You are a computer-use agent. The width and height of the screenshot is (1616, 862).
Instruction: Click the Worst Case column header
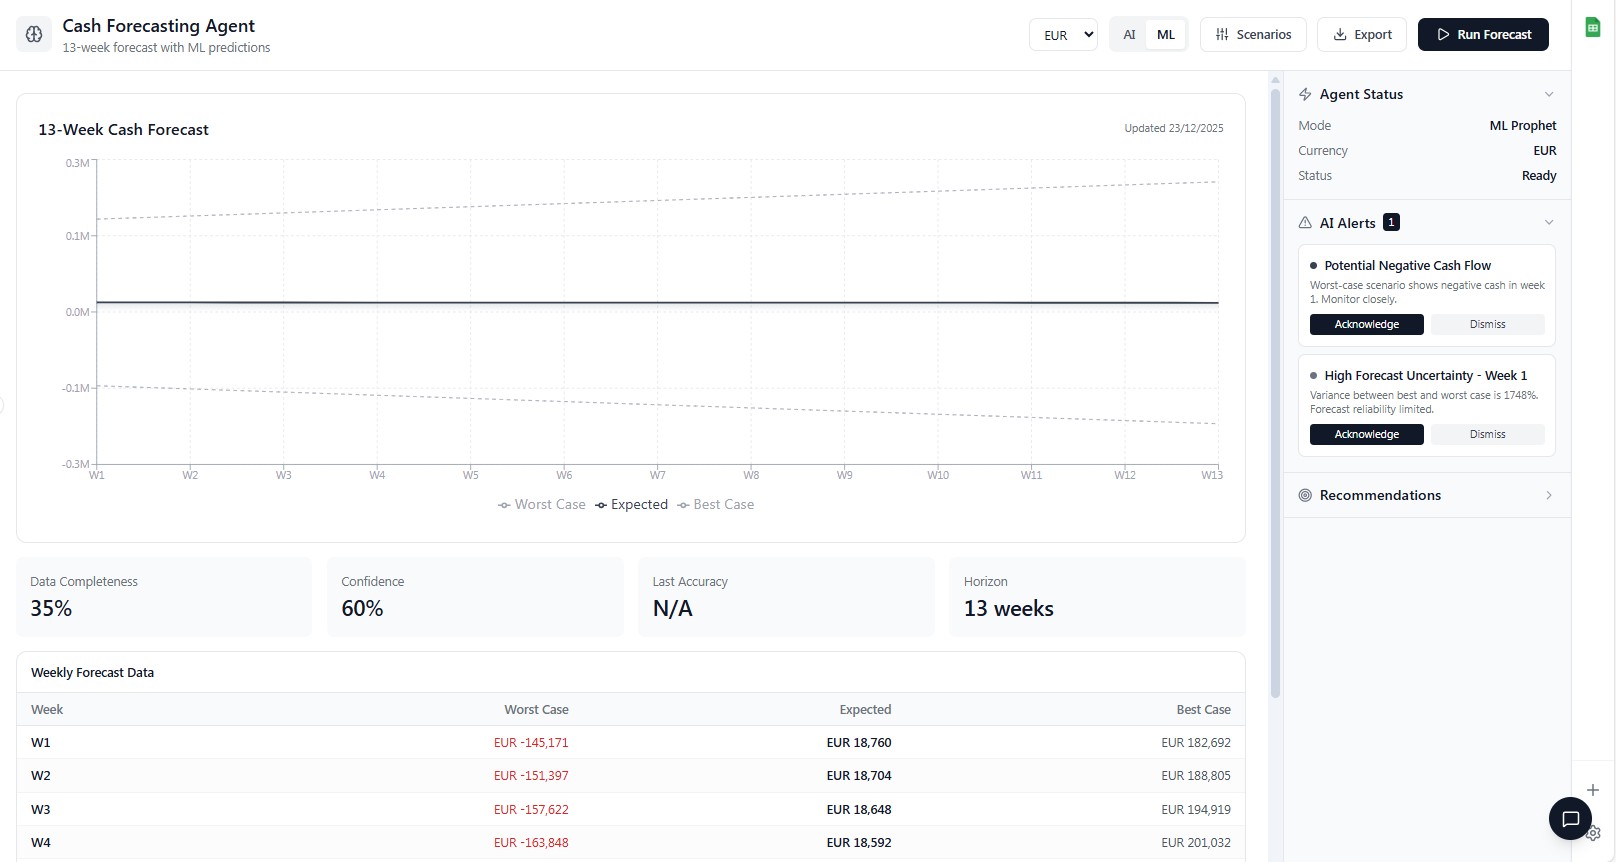click(x=536, y=709)
